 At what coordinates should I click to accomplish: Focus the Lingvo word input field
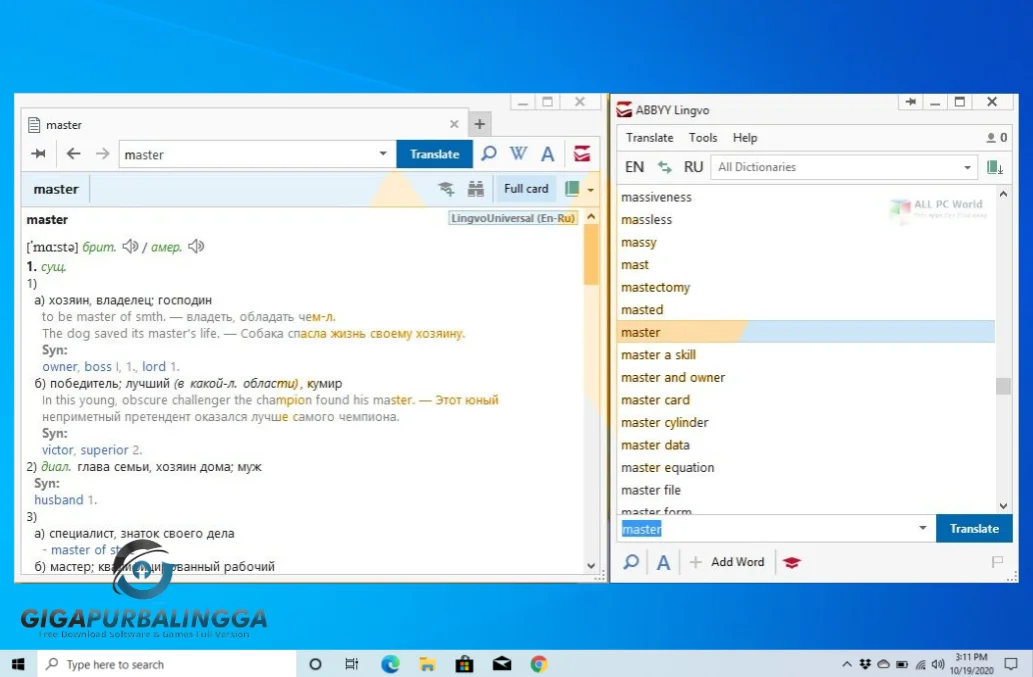coord(766,529)
